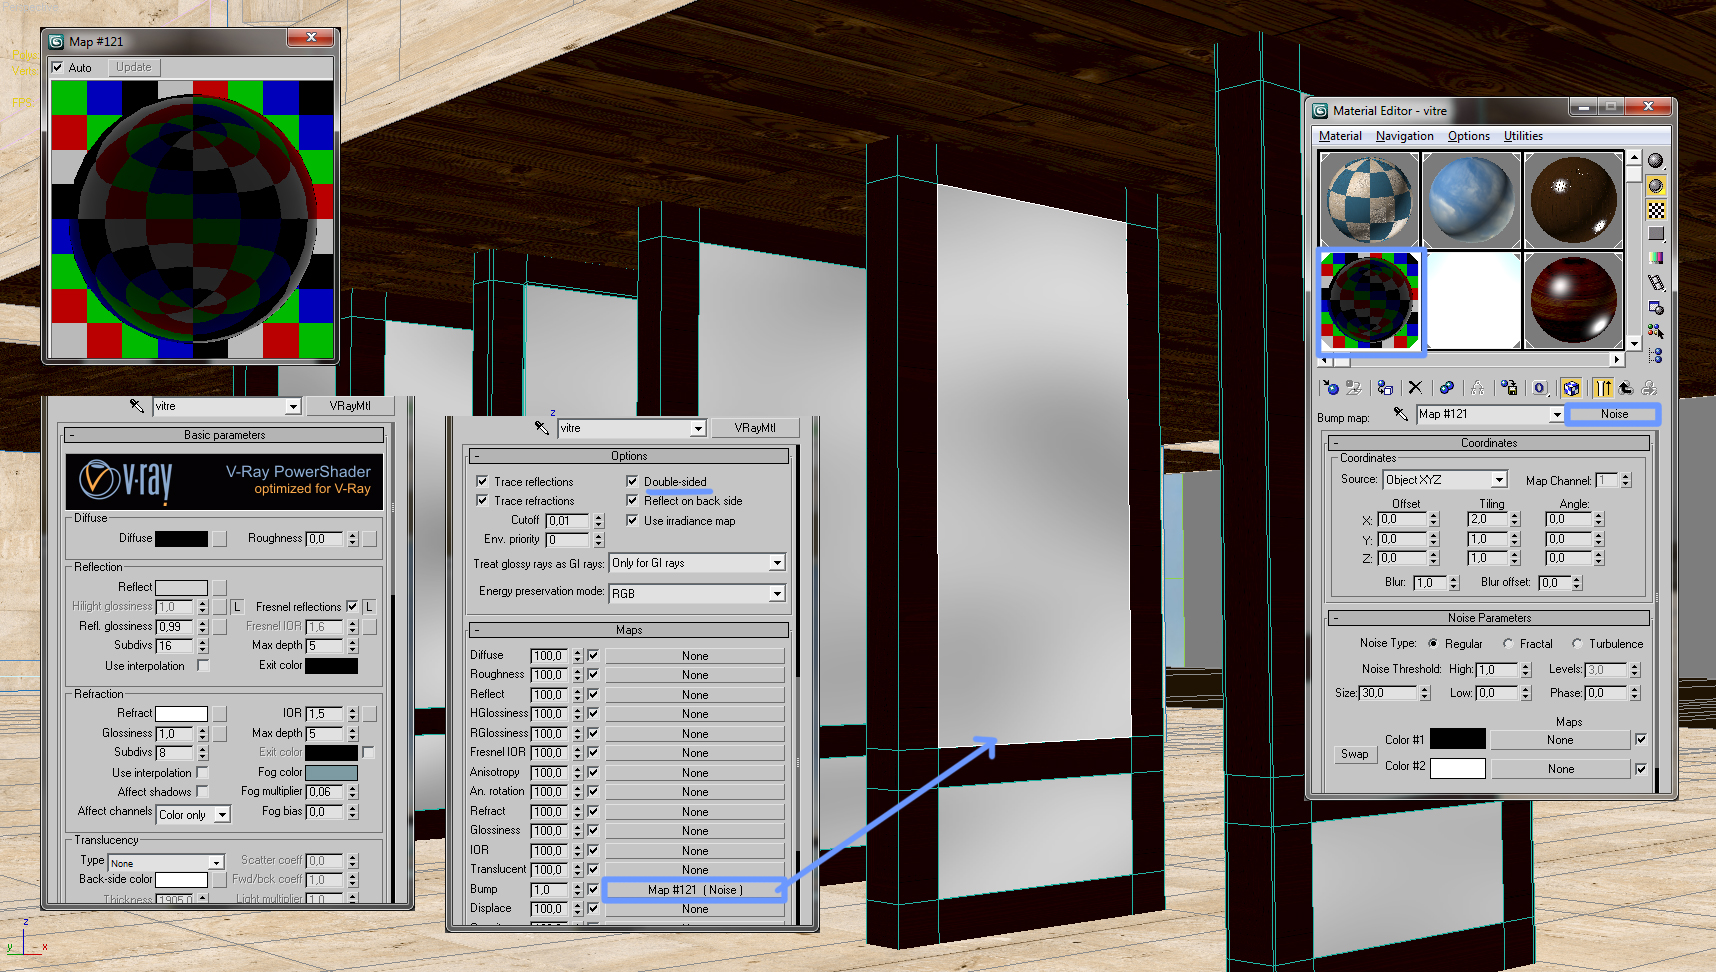Open the Options menu in Material Editor
The height and width of the screenshot is (972, 1716).
[1468, 136]
